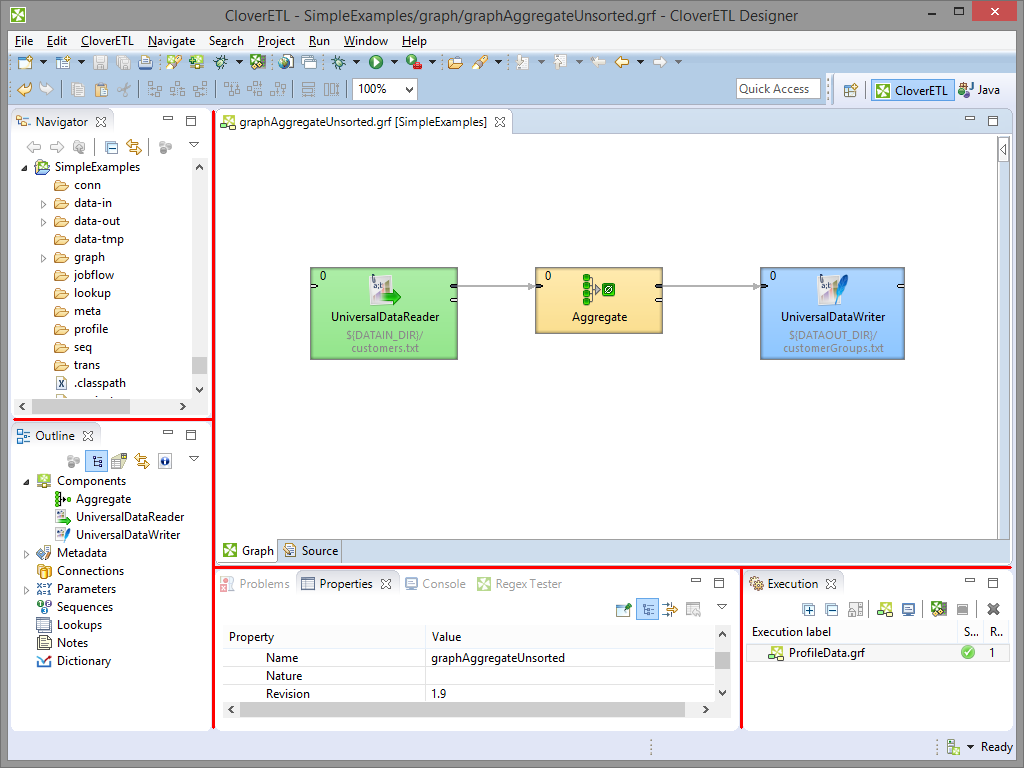The image size is (1024, 768).
Task: Click the green status check for ProfileData.grf
Action: click(x=968, y=652)
